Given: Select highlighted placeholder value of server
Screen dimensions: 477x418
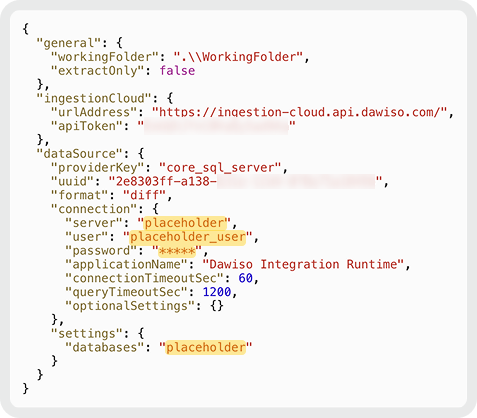Looking at the screenshot, I should pyautogui.click(x=185, y=223).
